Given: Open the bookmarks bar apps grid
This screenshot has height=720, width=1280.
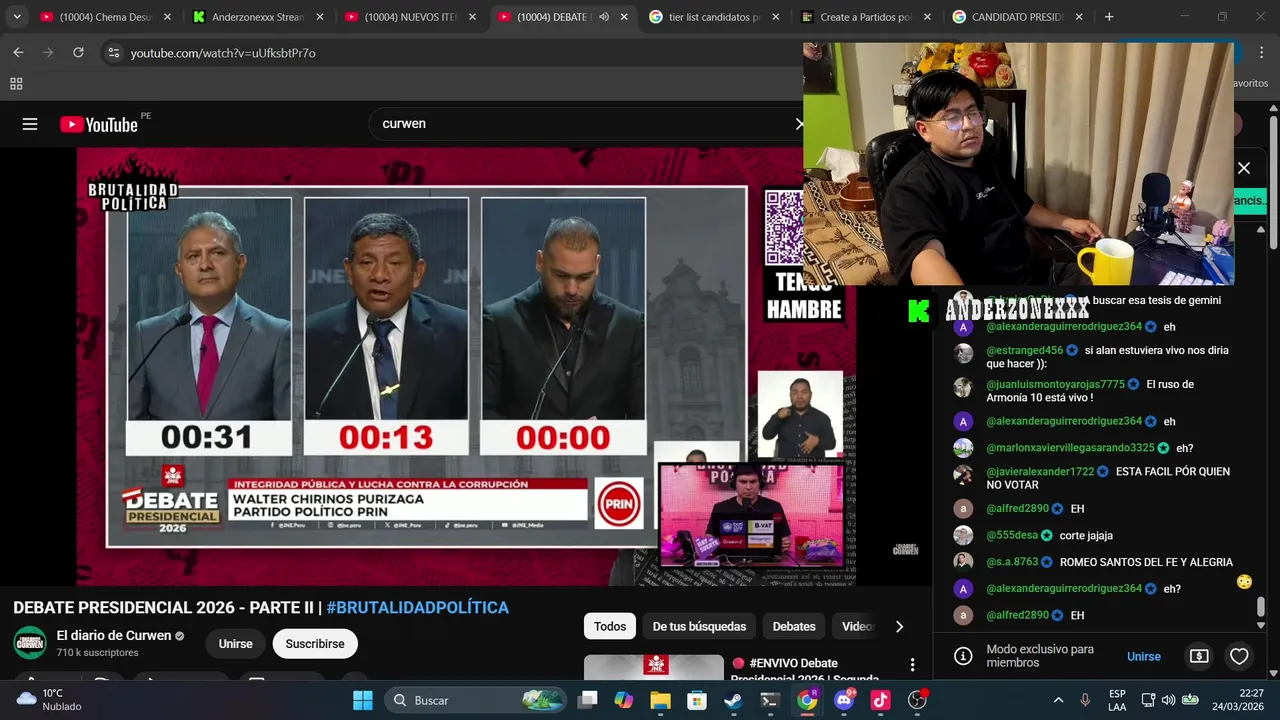Looking at the screenshot, I should click(16, 84).
